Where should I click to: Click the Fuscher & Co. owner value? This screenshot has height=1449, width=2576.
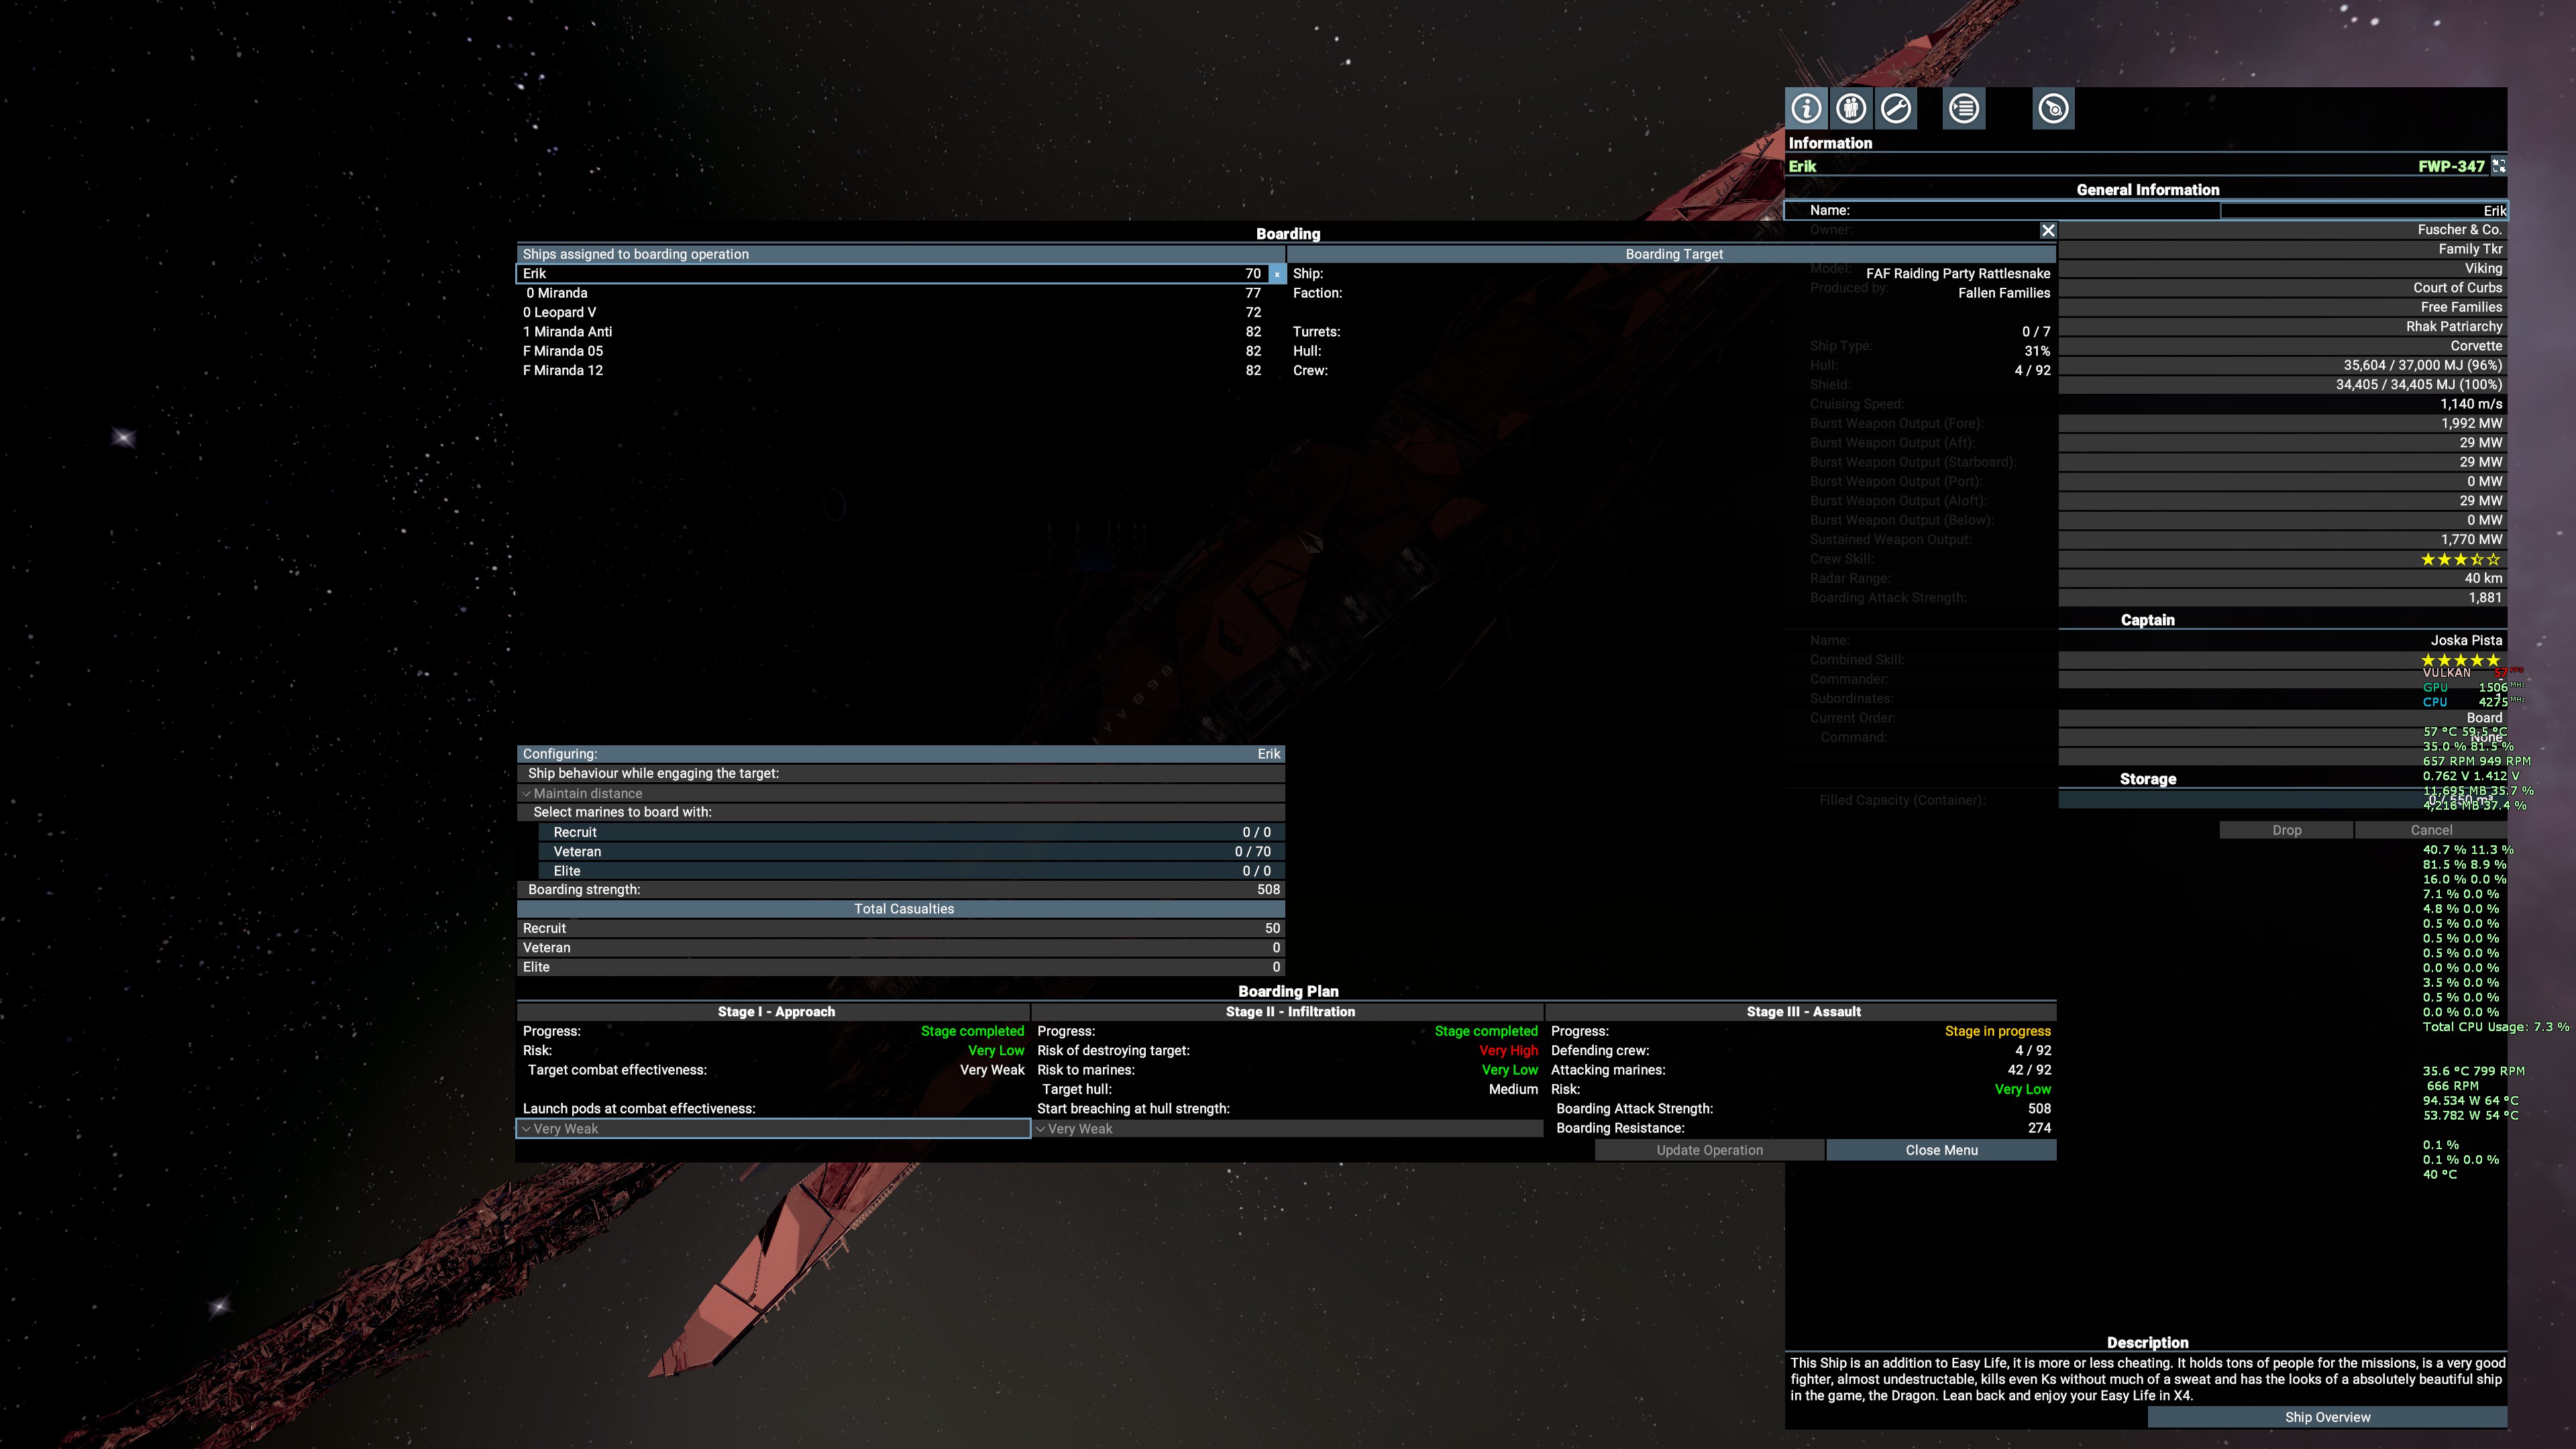tap(2459, 230)
